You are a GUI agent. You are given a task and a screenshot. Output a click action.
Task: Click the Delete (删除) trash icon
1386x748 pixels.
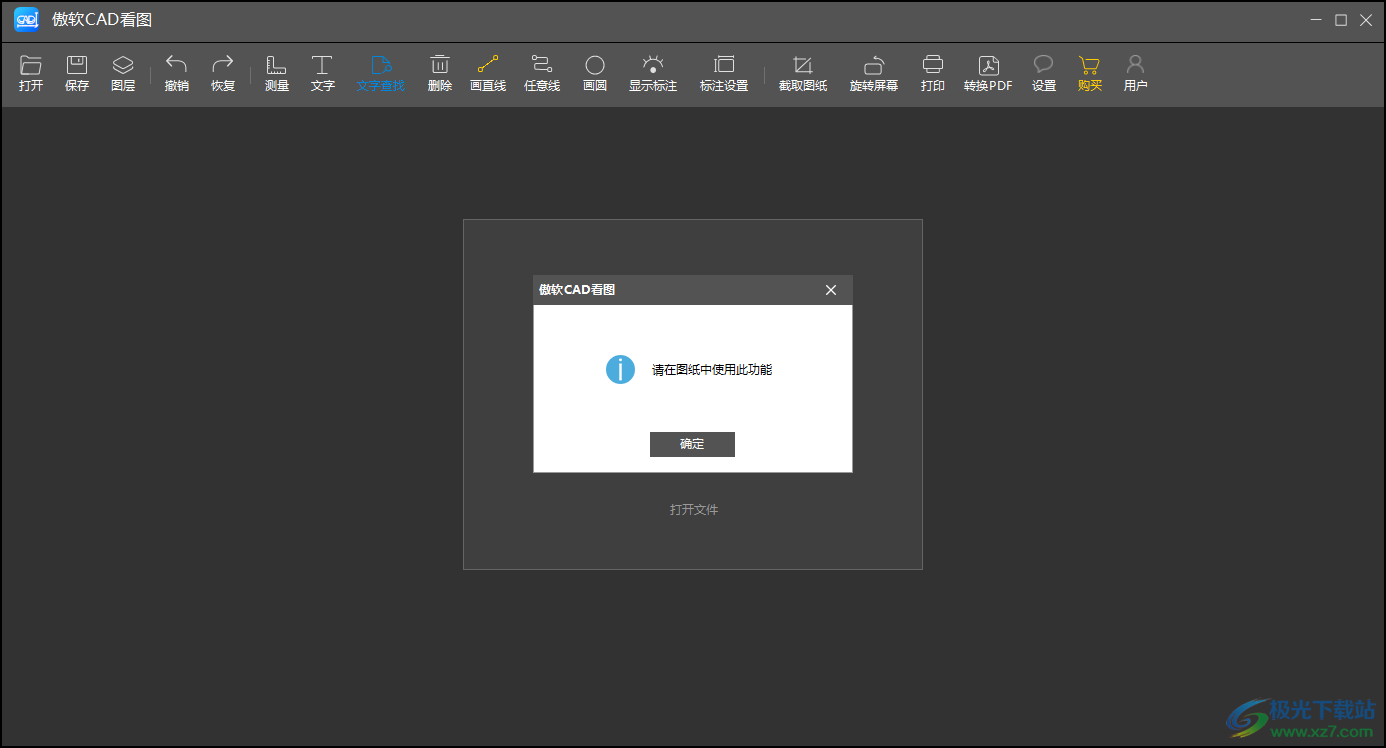click(440, 66)
